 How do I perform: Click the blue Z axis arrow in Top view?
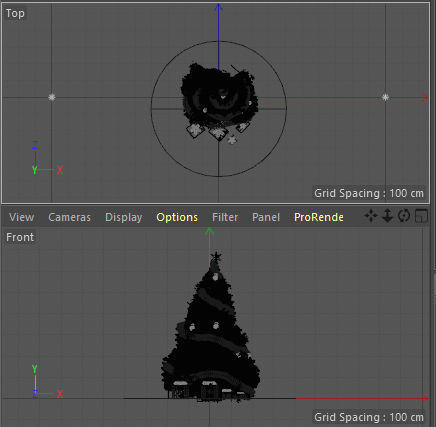(x=218, y=7)
